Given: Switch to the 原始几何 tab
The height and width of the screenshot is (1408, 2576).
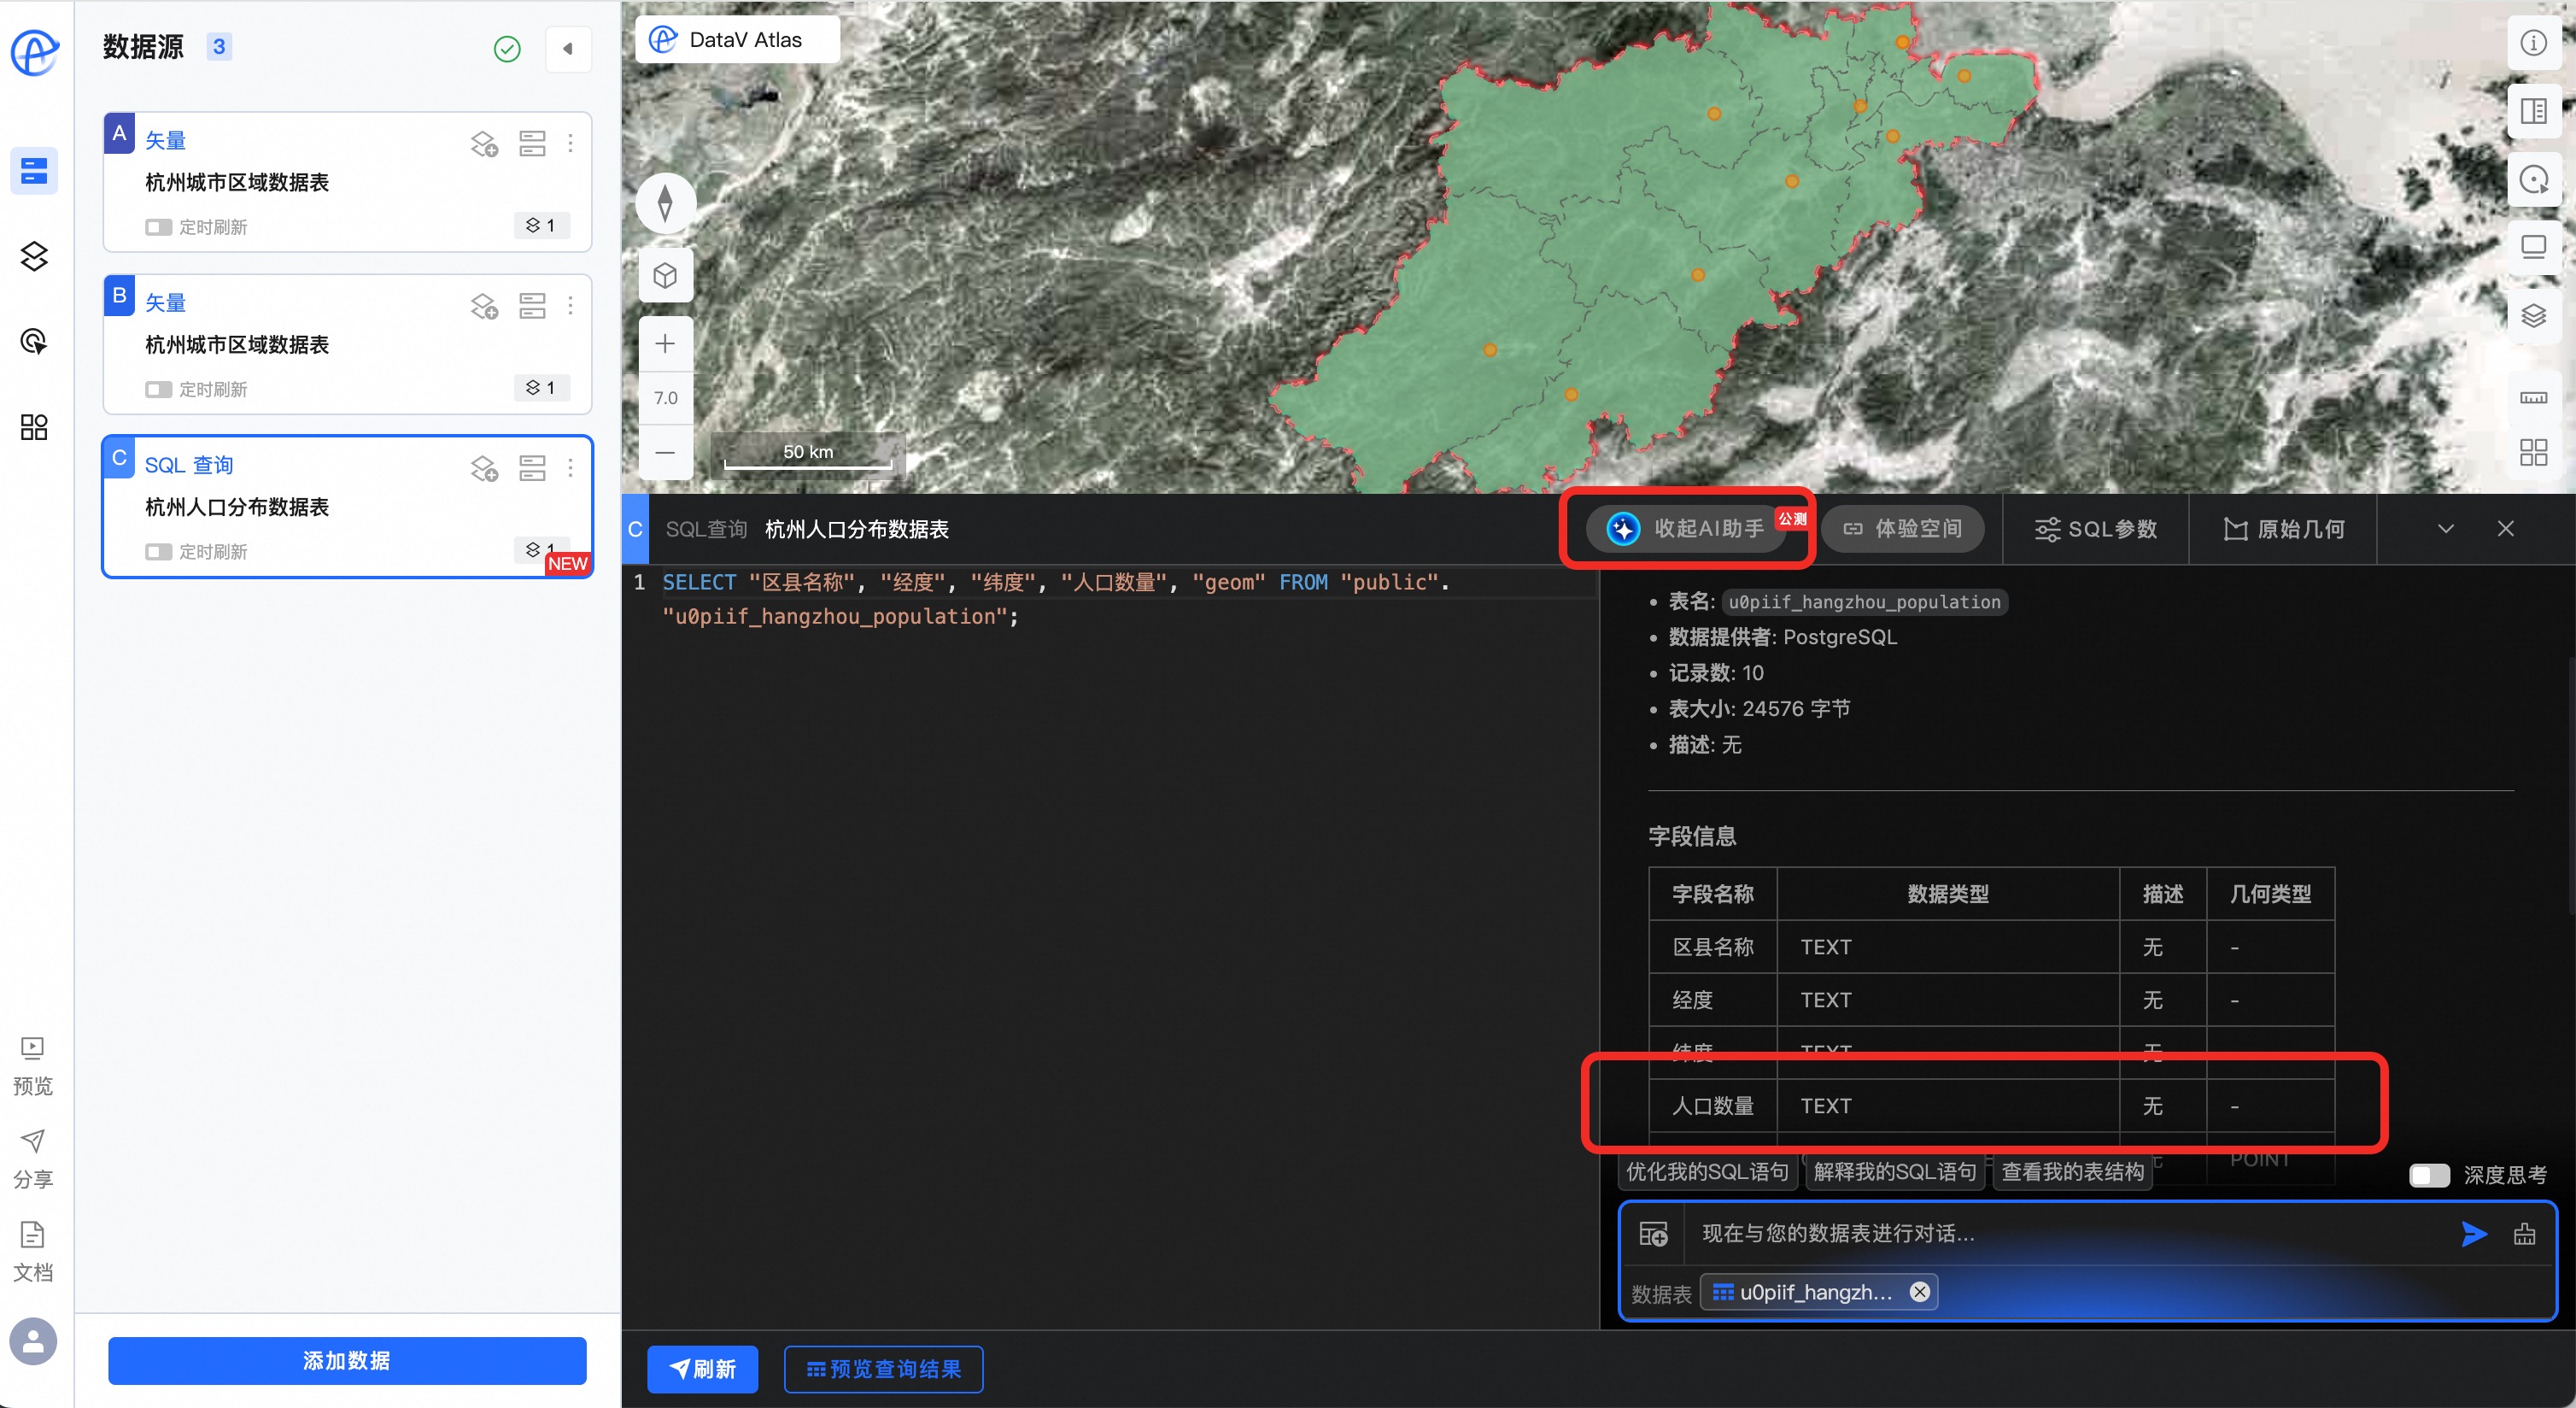Looking at the screenshot, I should (x=2284, y=529).
